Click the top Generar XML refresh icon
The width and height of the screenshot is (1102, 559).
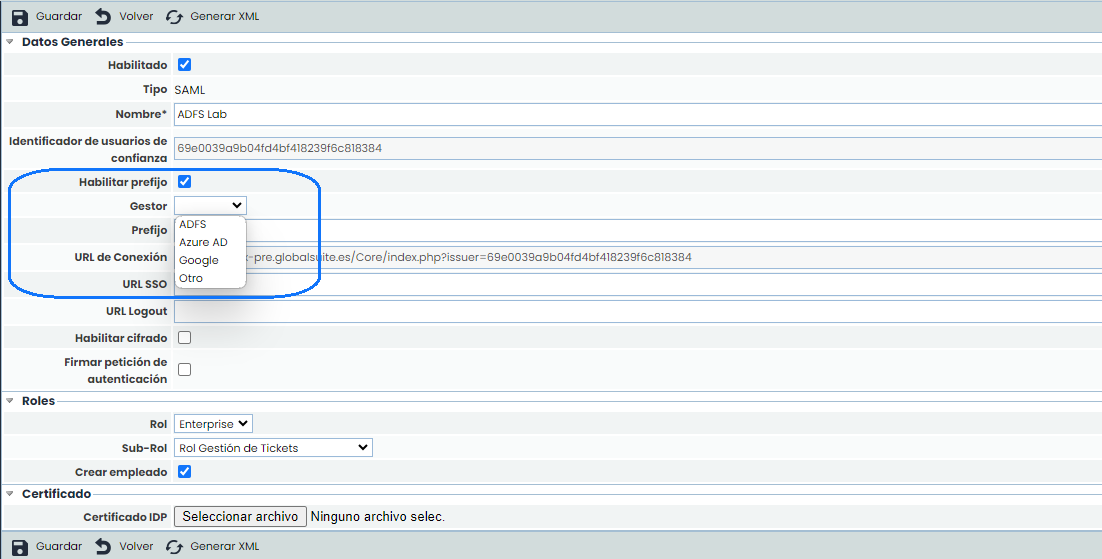click(174, 17)
